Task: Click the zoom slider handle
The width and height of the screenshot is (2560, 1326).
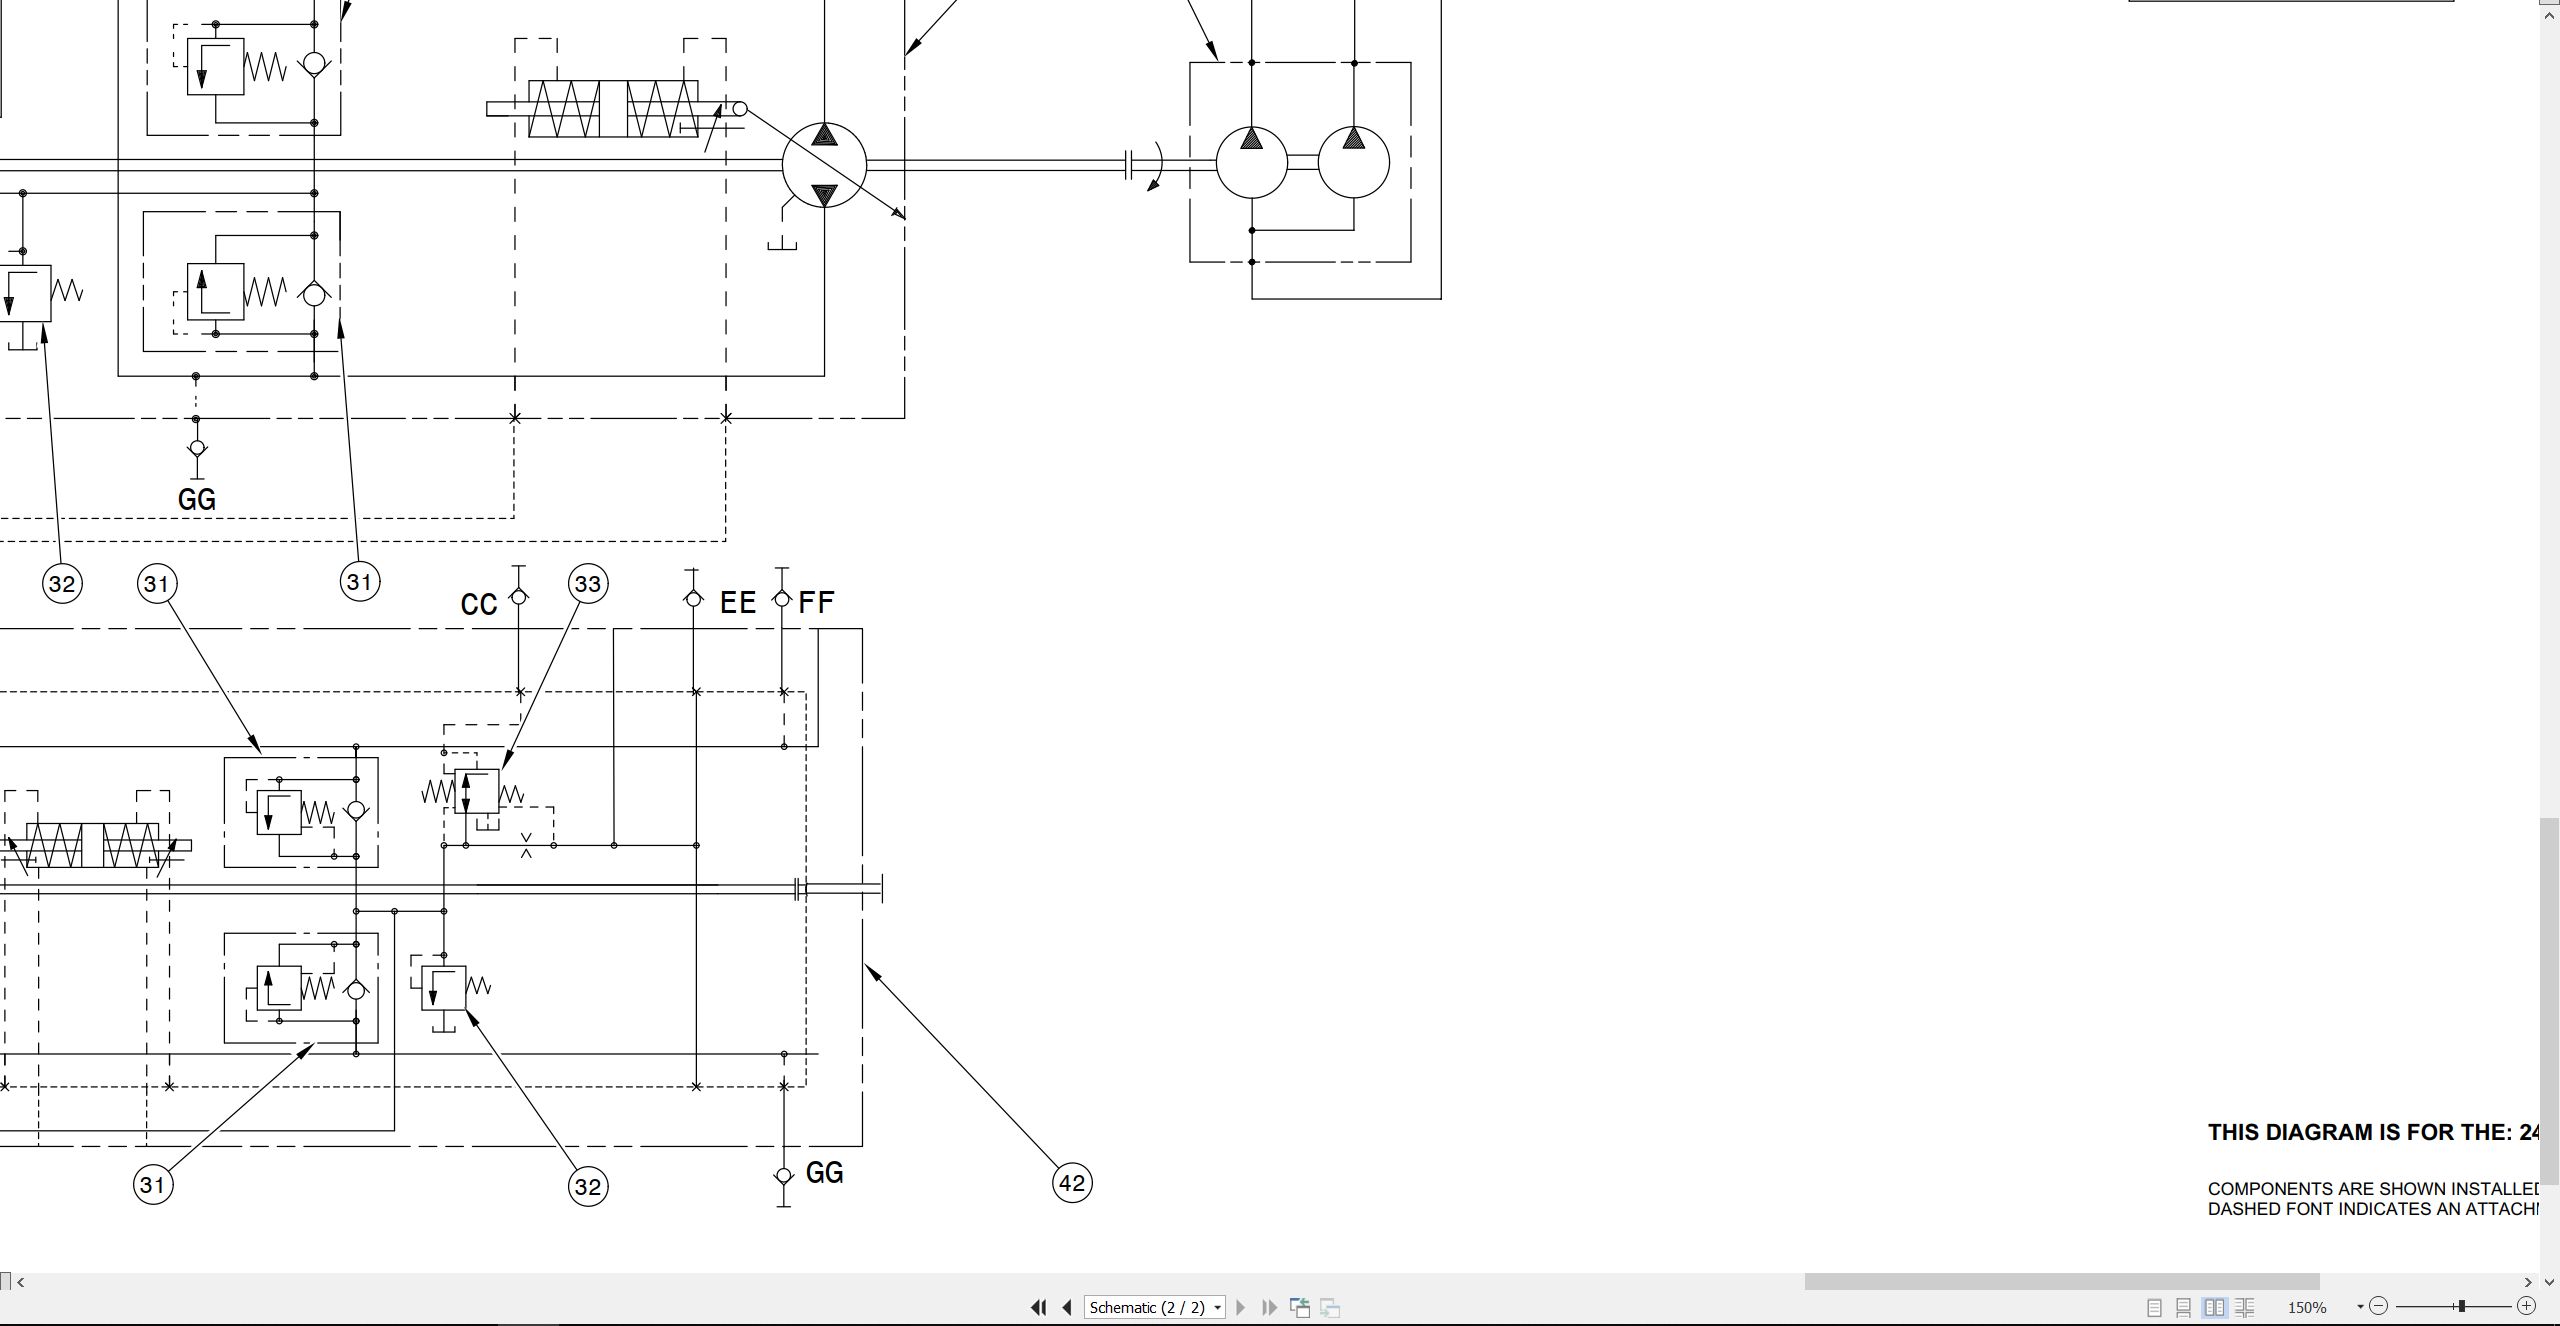Action: tap(2462, 1306)
